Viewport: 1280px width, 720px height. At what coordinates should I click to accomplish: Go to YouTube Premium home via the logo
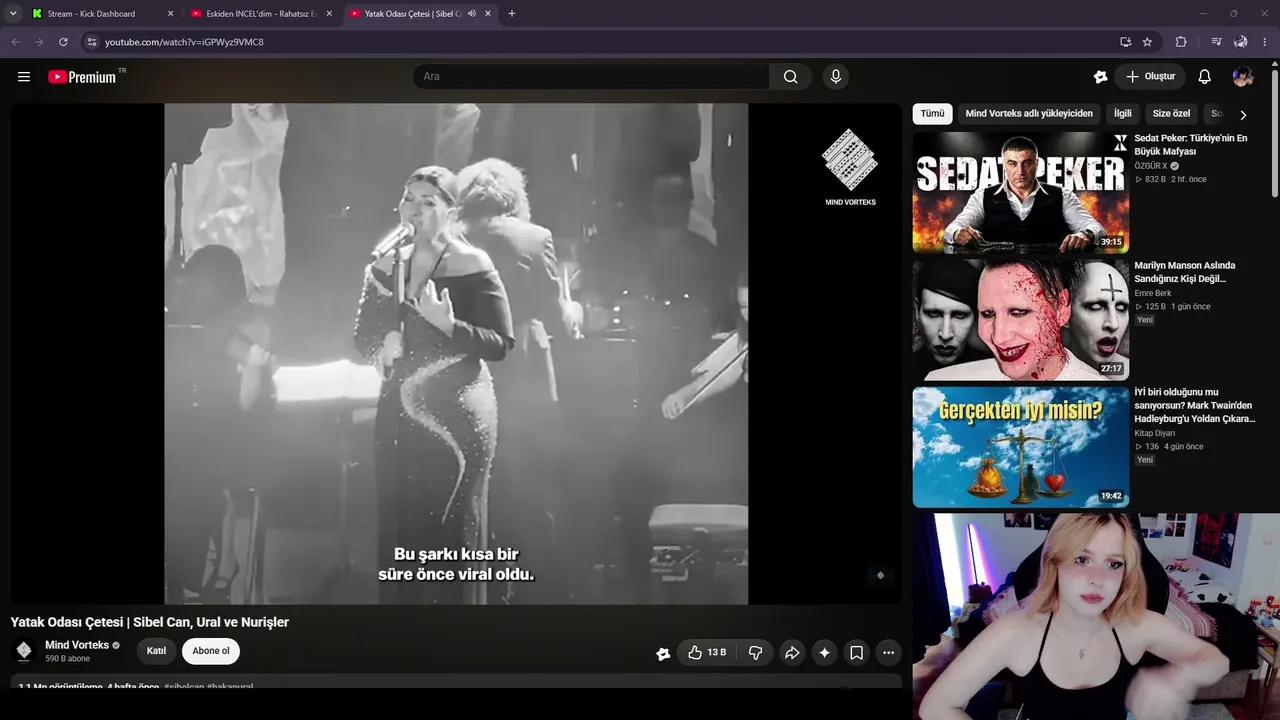(82, 77)
